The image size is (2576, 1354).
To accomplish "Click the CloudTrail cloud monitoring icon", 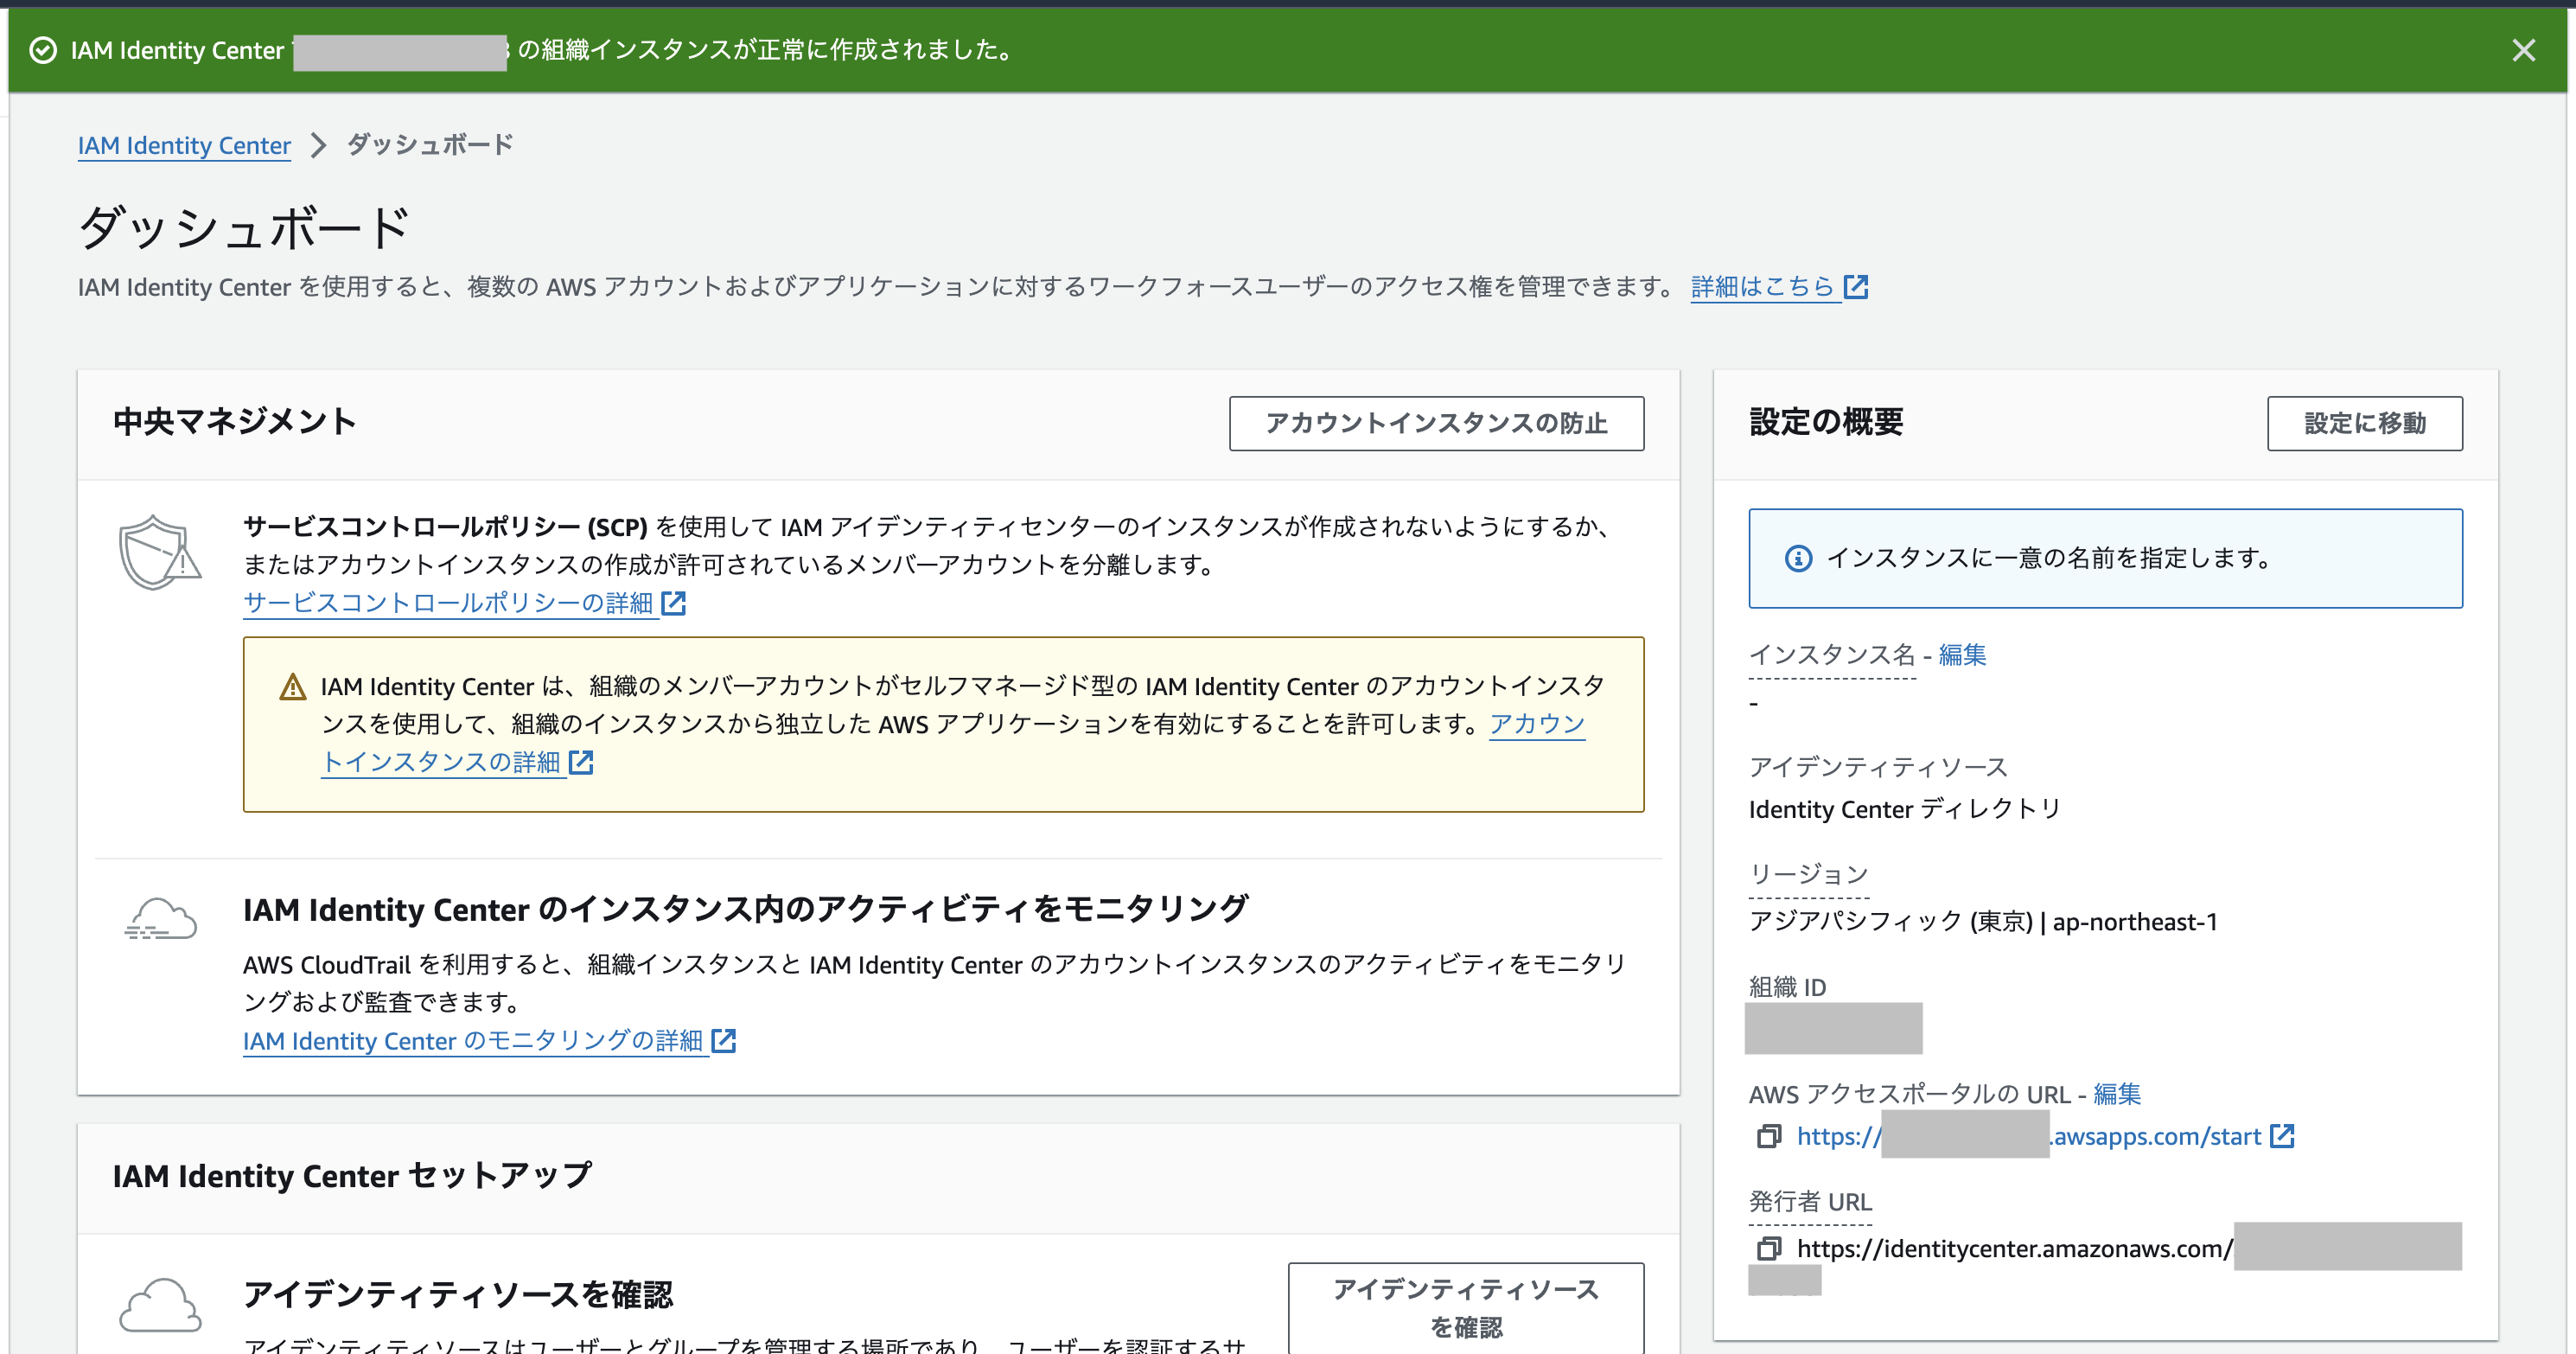I will pyautogui.click(x=160, y=919).
